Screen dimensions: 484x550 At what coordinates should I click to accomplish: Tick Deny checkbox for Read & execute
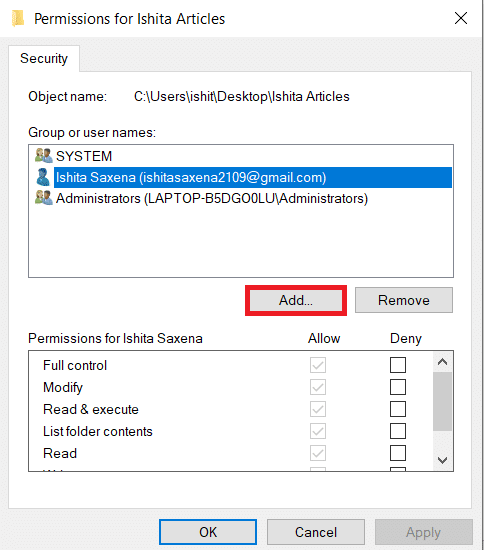tap(398, 409)
